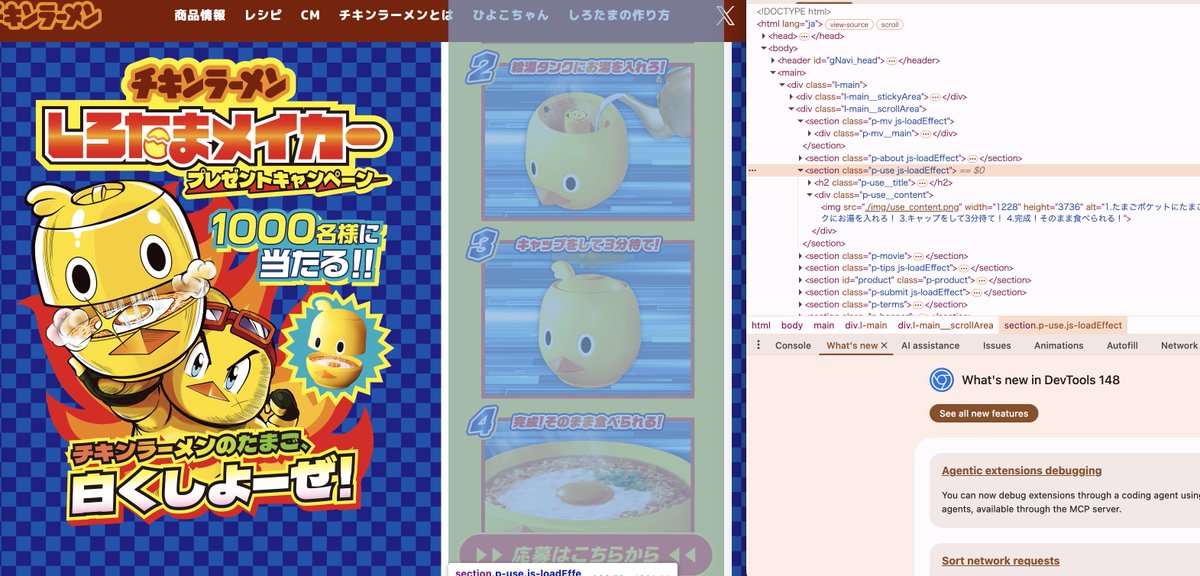The image size is (1200, 576).
Task: Click the しろたまの作り方 nav link
Action: click(x=619, y=15)
